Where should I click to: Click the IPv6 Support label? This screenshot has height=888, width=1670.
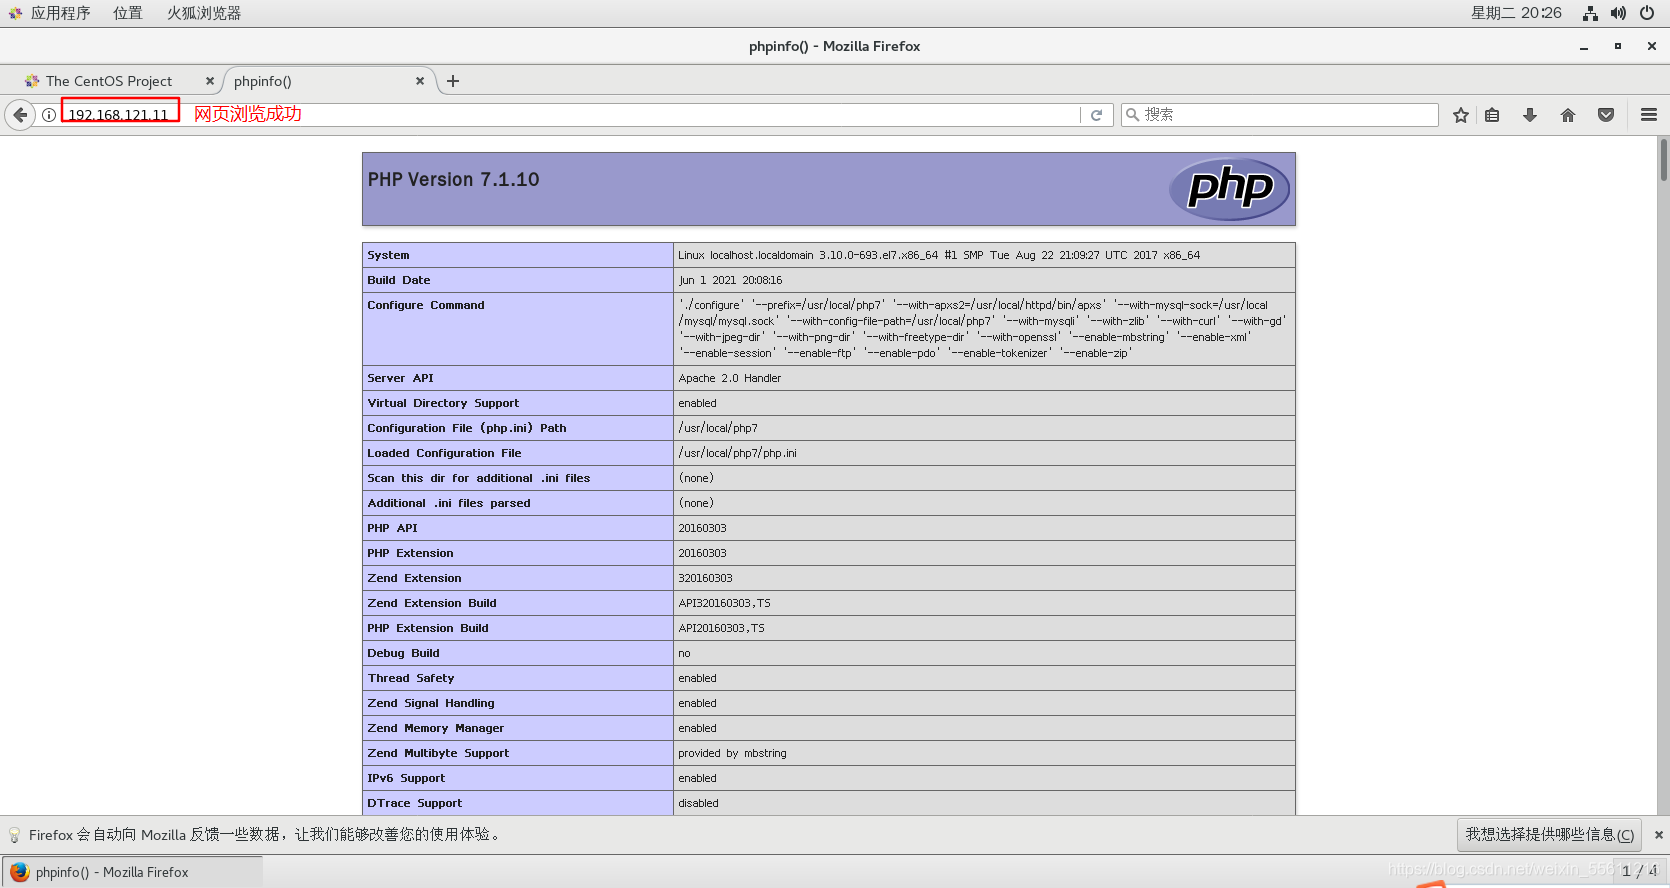coord(406,778)
